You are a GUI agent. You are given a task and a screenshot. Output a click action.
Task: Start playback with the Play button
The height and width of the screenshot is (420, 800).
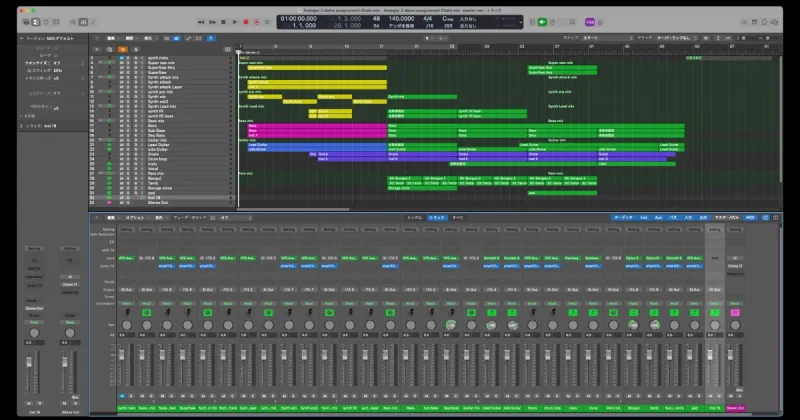pos(235,22)
